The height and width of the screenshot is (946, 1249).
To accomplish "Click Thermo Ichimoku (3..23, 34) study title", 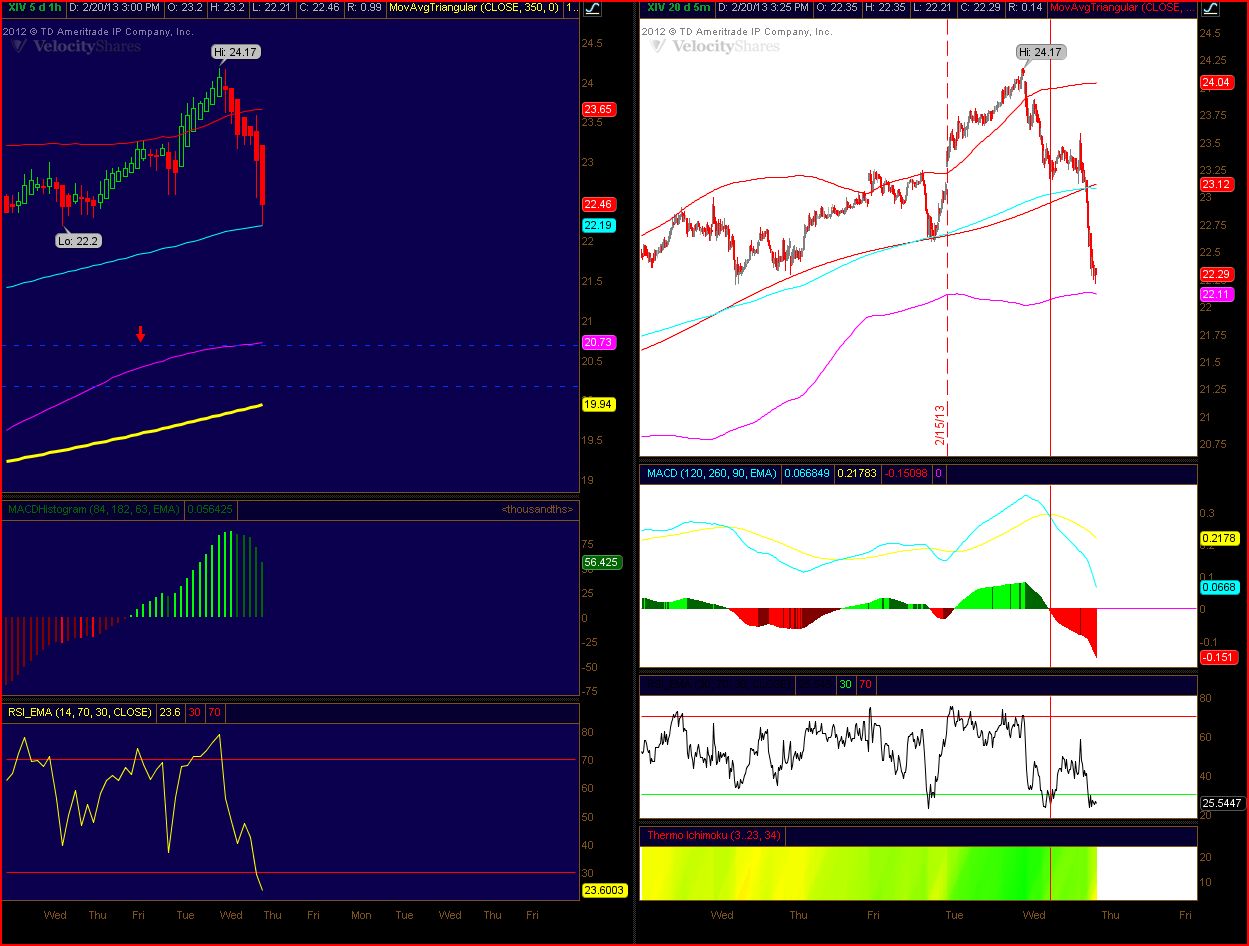I will [x=714, y=835].
